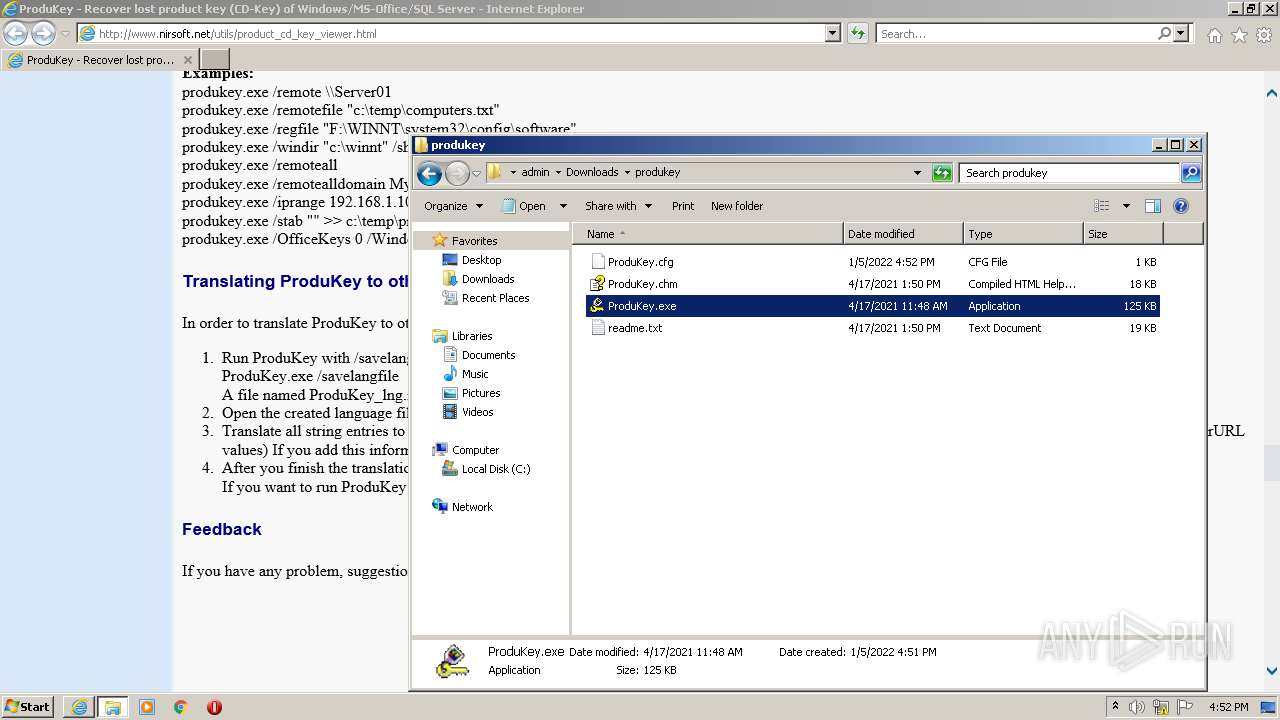Open the Share with dropdown menu
Viewport: 1280px width, 720px height.
618,206
